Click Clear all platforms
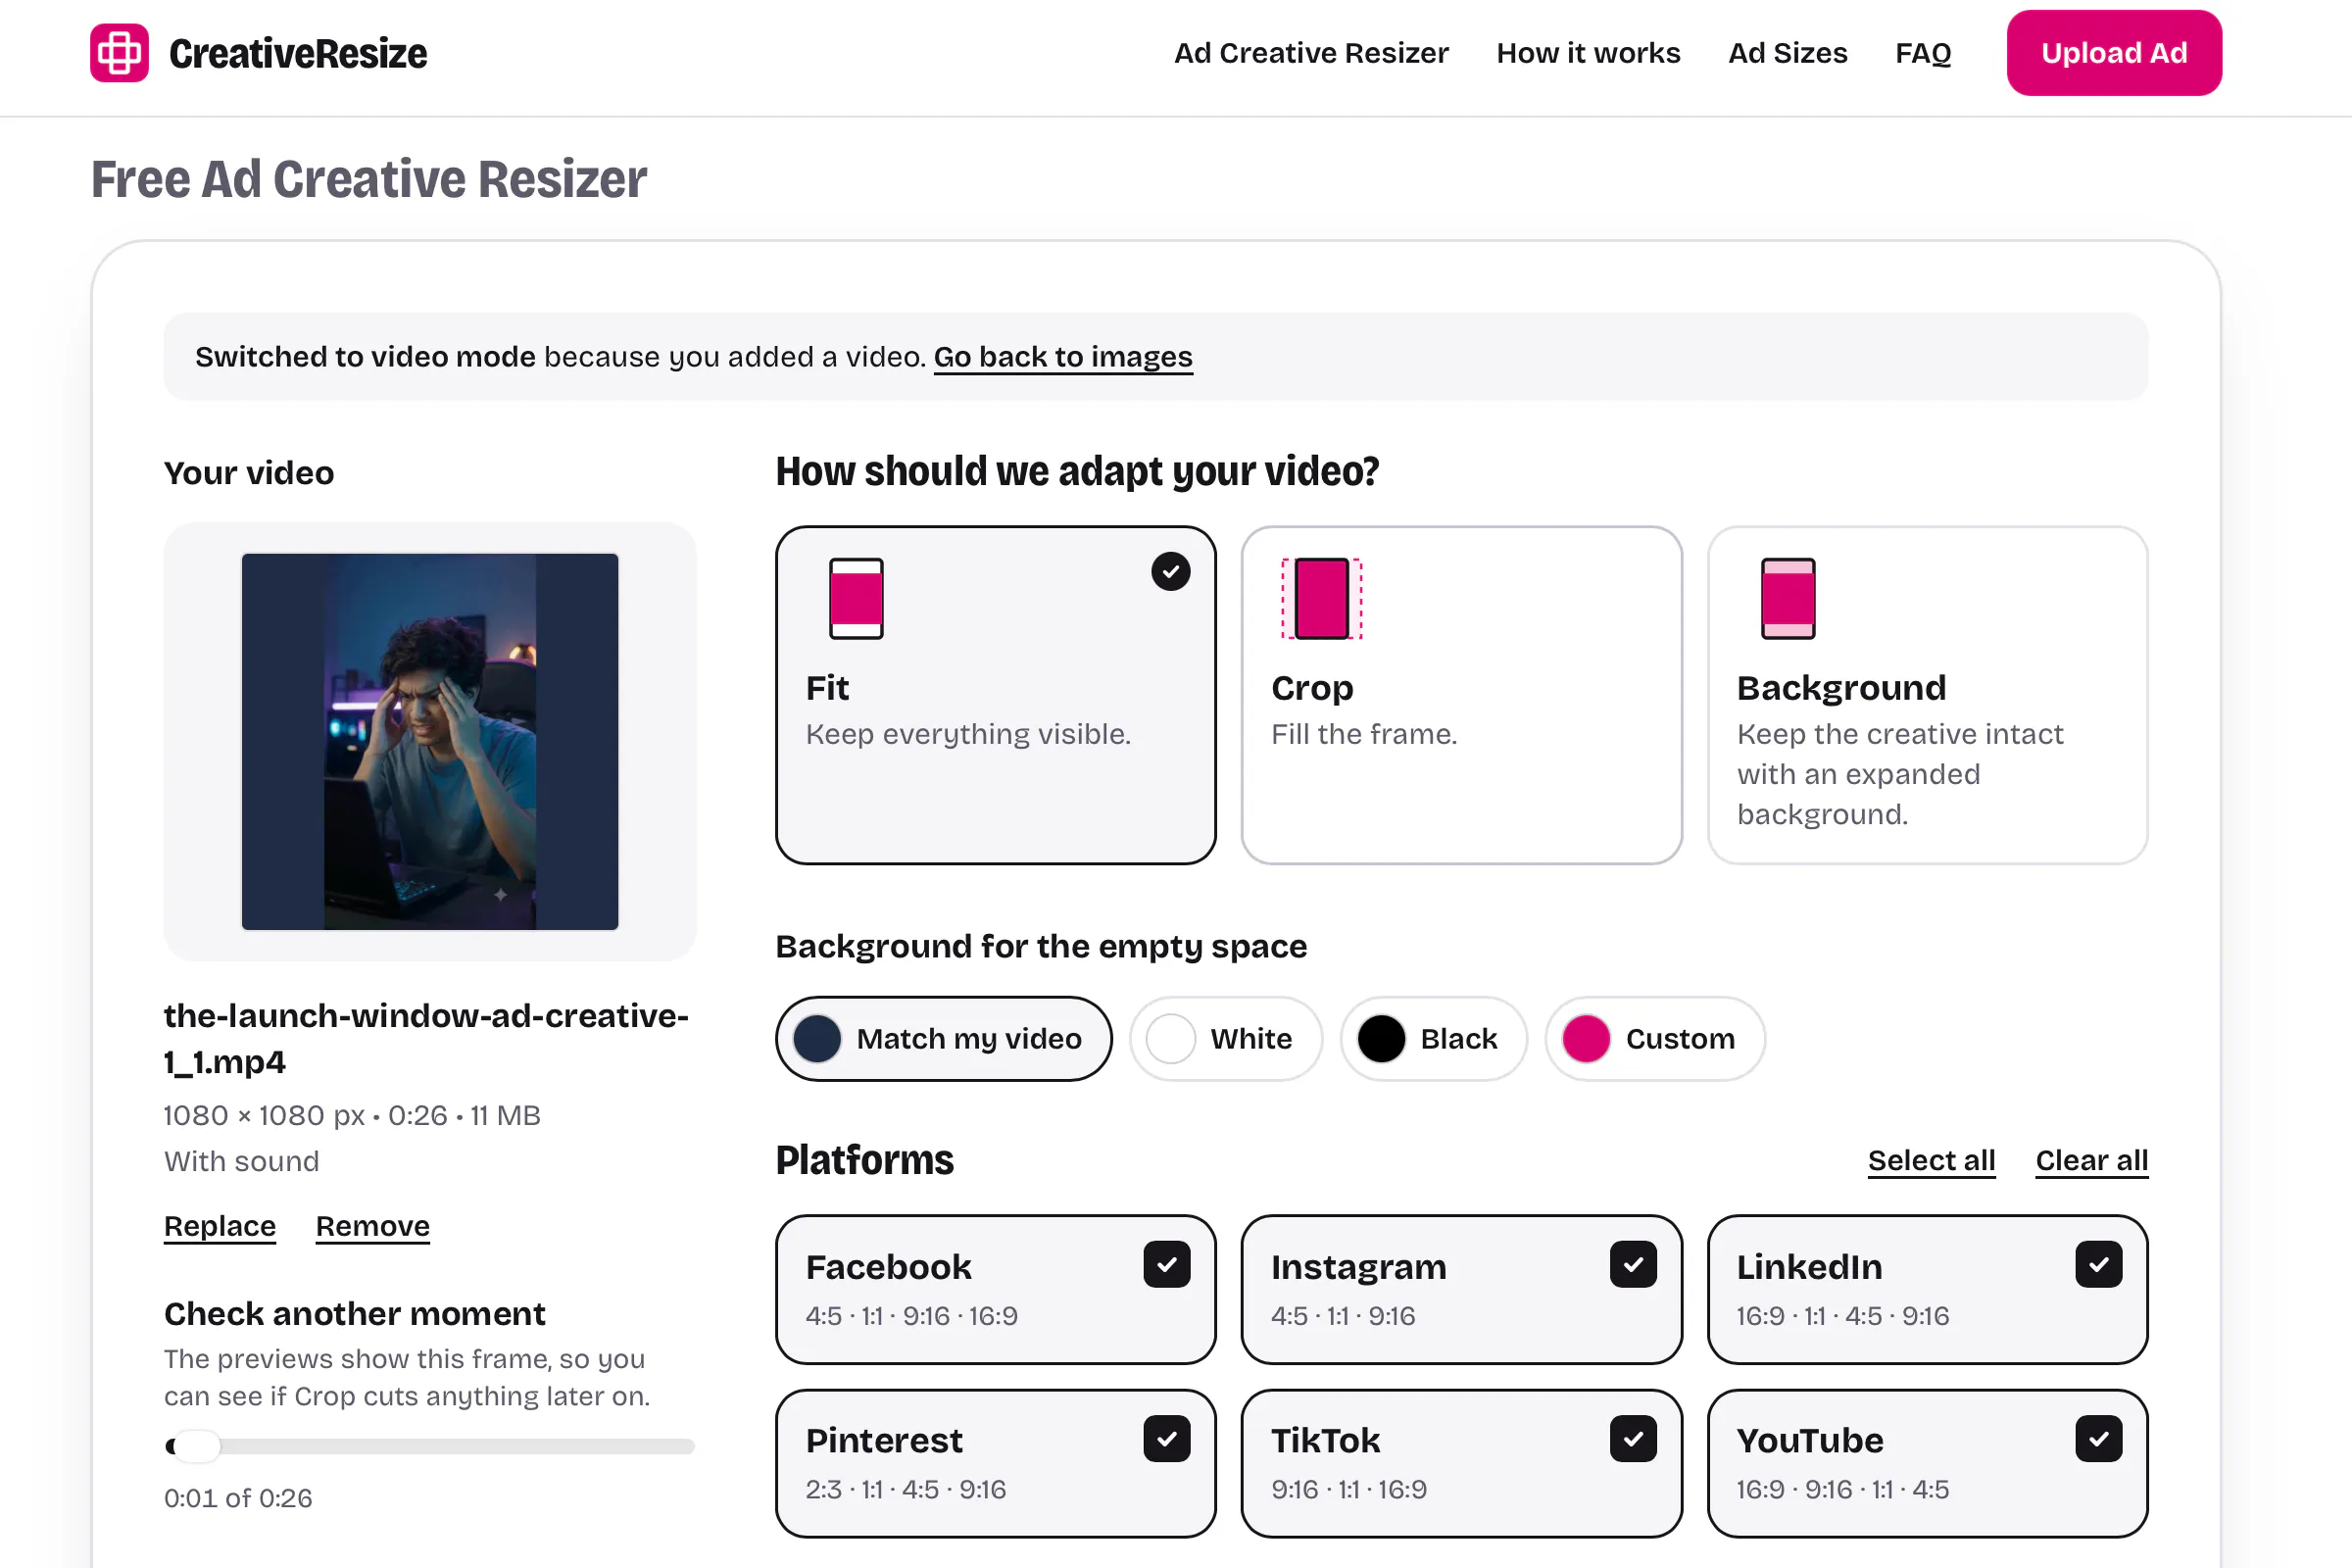 (x=2092, y=1160)
